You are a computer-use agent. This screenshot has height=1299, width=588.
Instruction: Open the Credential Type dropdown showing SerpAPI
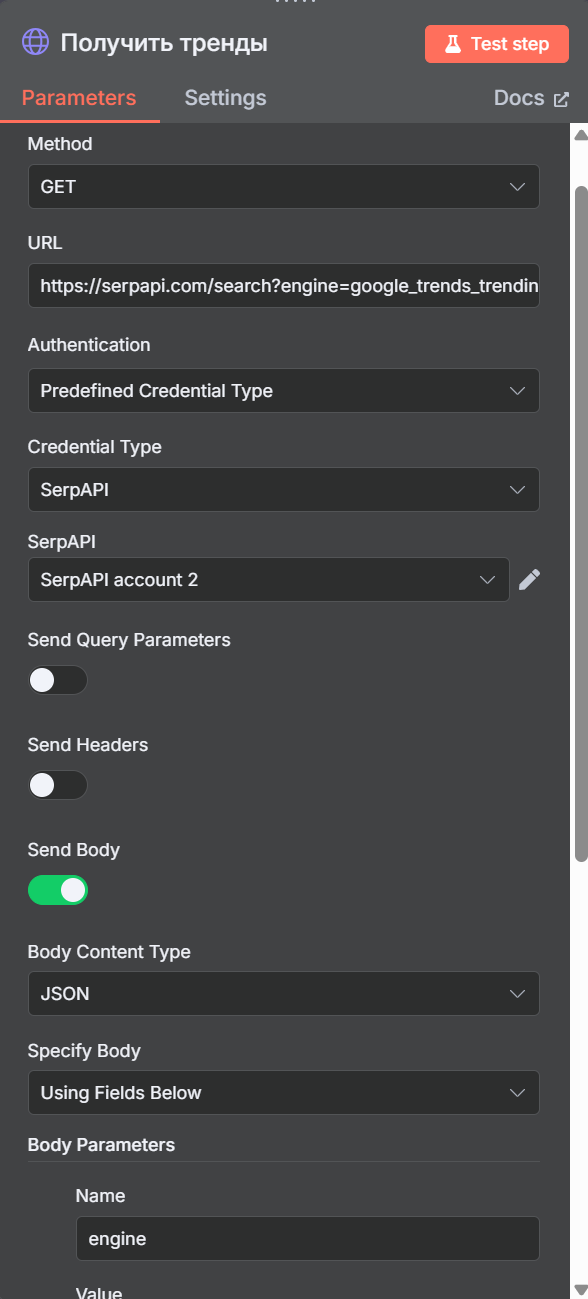284,490
